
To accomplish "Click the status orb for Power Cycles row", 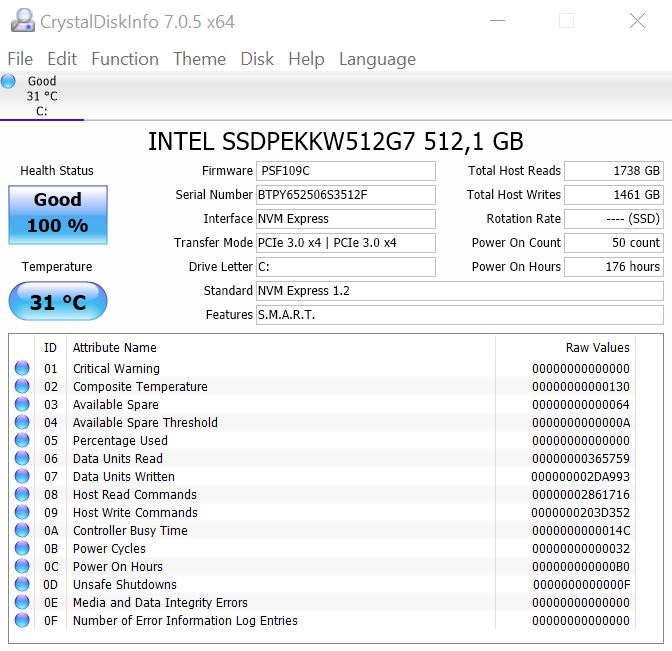I will [22, 549].
